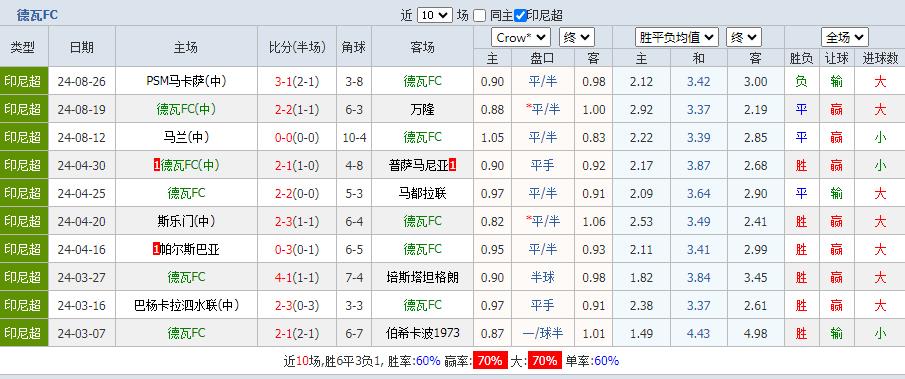Click 培斯塔坦格朗 away team
This screenshot has height=379, width=905.
[422, 277]
